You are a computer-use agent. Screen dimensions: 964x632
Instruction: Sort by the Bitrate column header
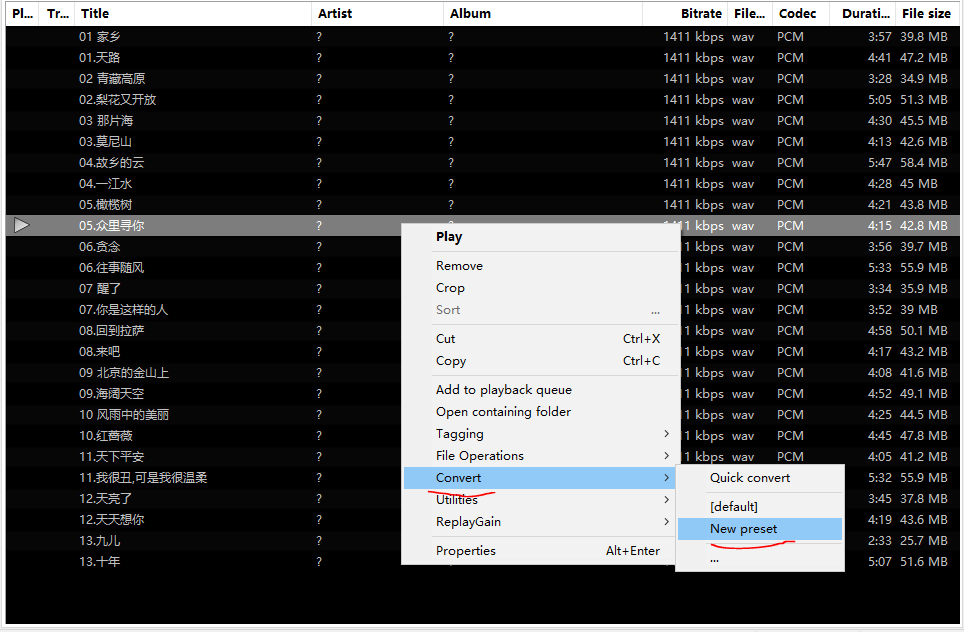701,14
